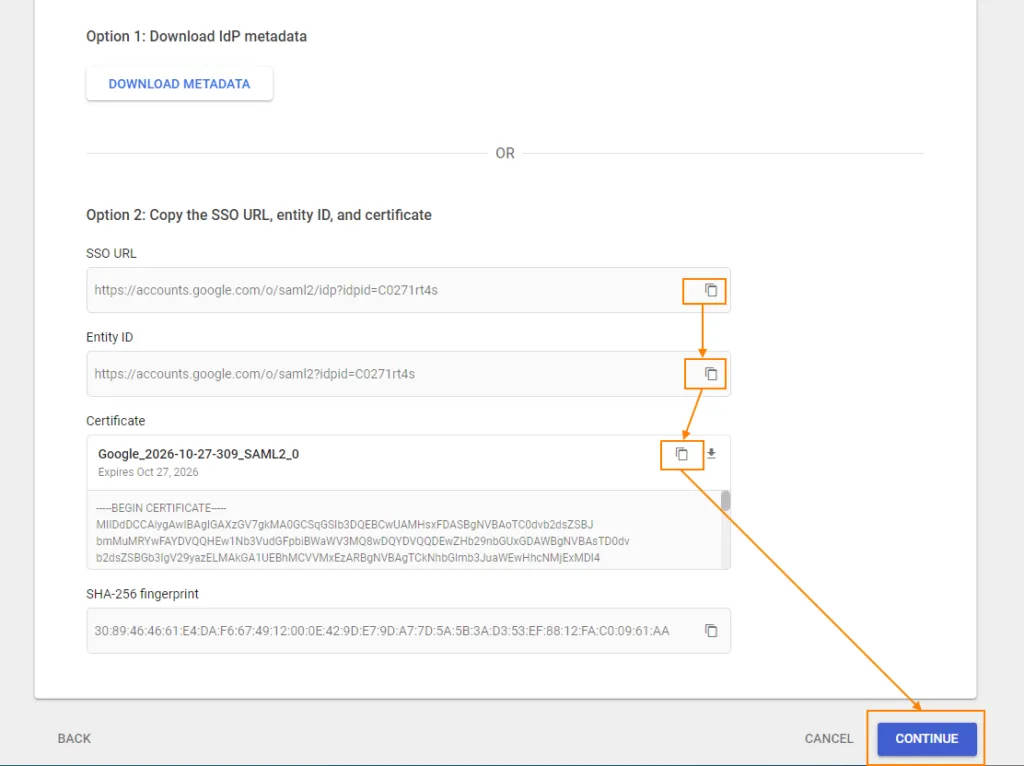Screen dimensions: 1024x766
Task: Click the 'Option 2: Copy the SSO URL' heading
Action: pos(259,215)
